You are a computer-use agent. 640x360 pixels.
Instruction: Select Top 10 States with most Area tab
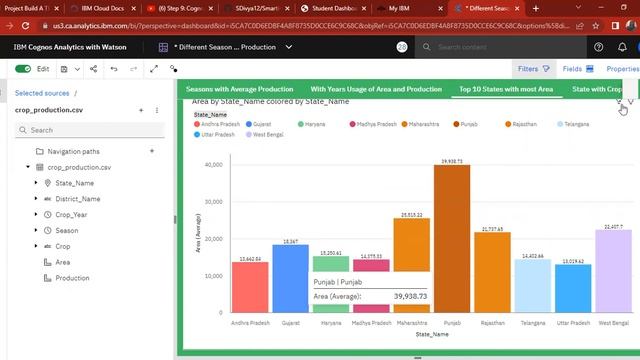point(506,89)
